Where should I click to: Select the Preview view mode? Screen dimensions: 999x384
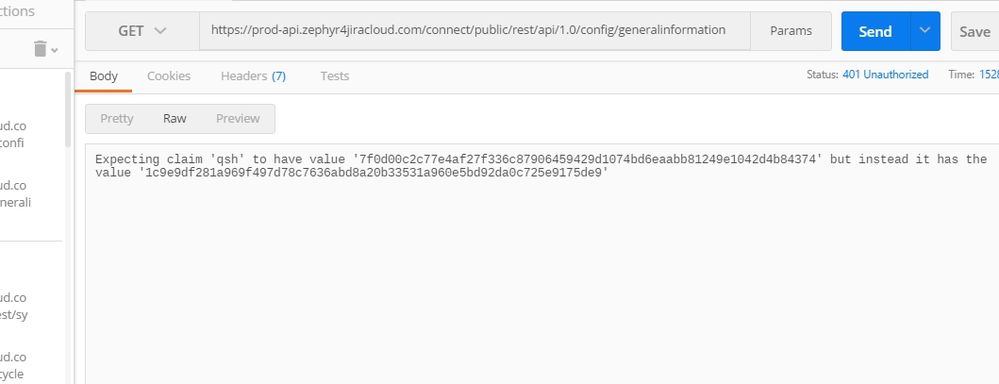point(238,118)
